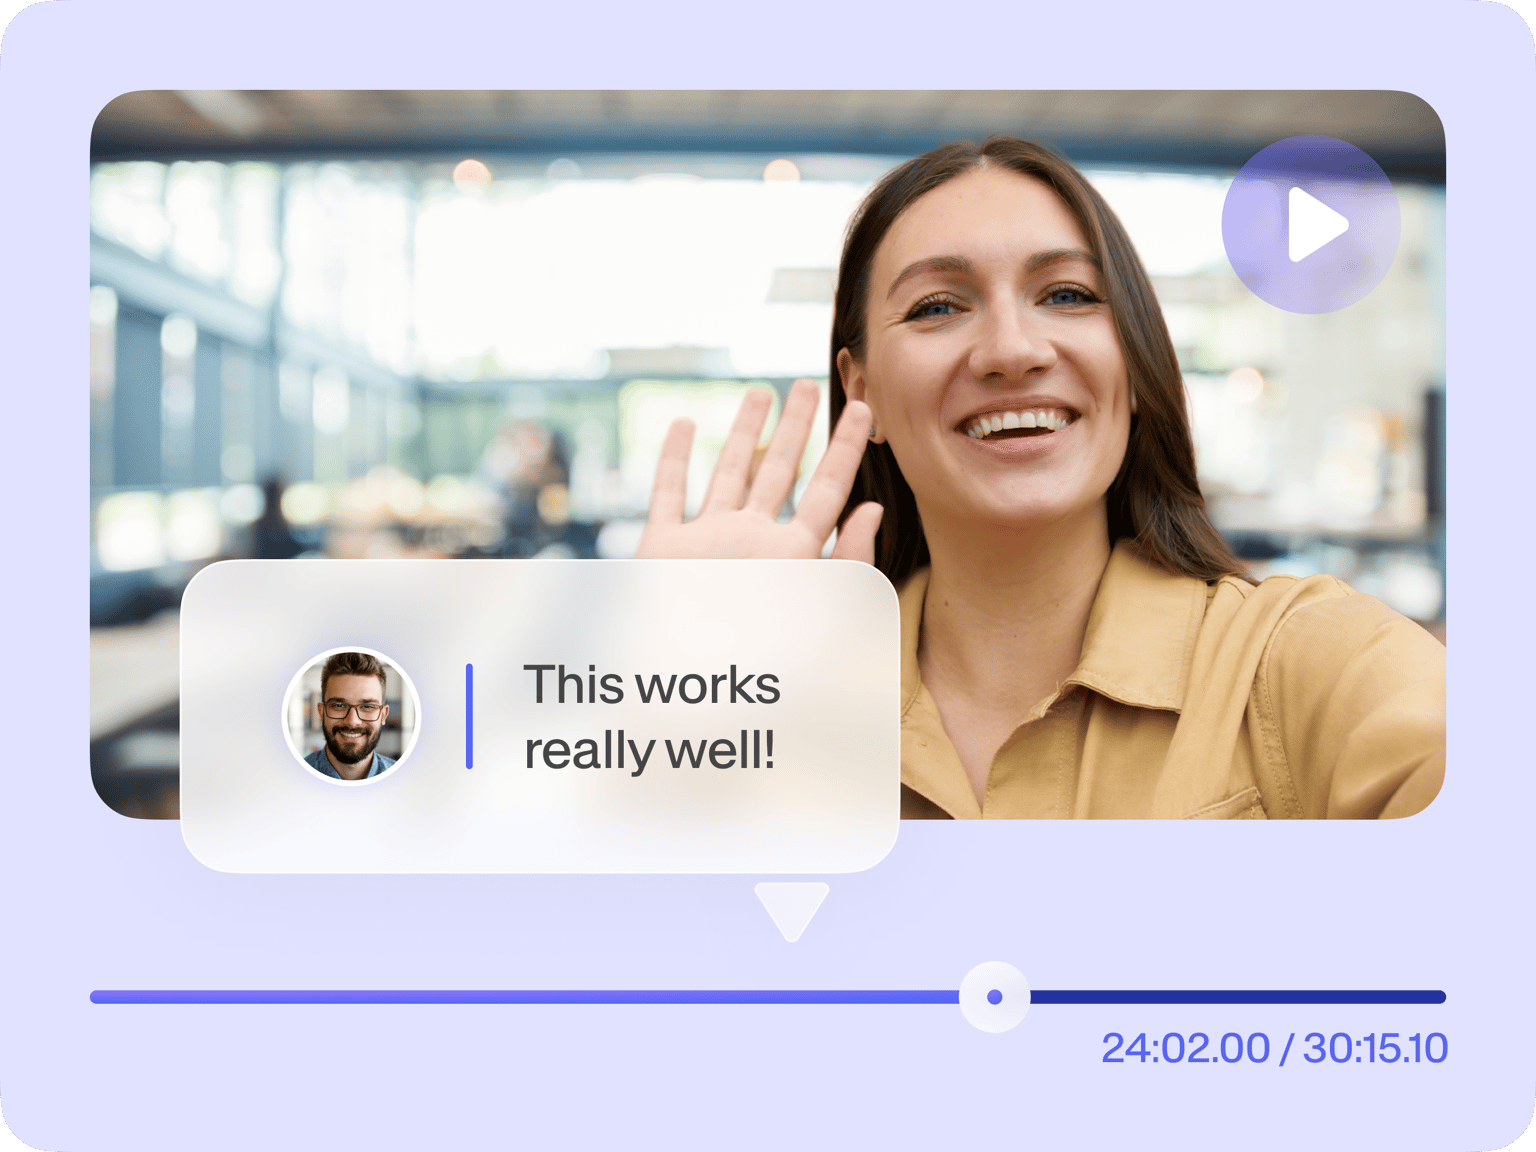The image size is (1536, 1152).
Task: Click the dark remaining portion of the timeline
Action: 1238,997
